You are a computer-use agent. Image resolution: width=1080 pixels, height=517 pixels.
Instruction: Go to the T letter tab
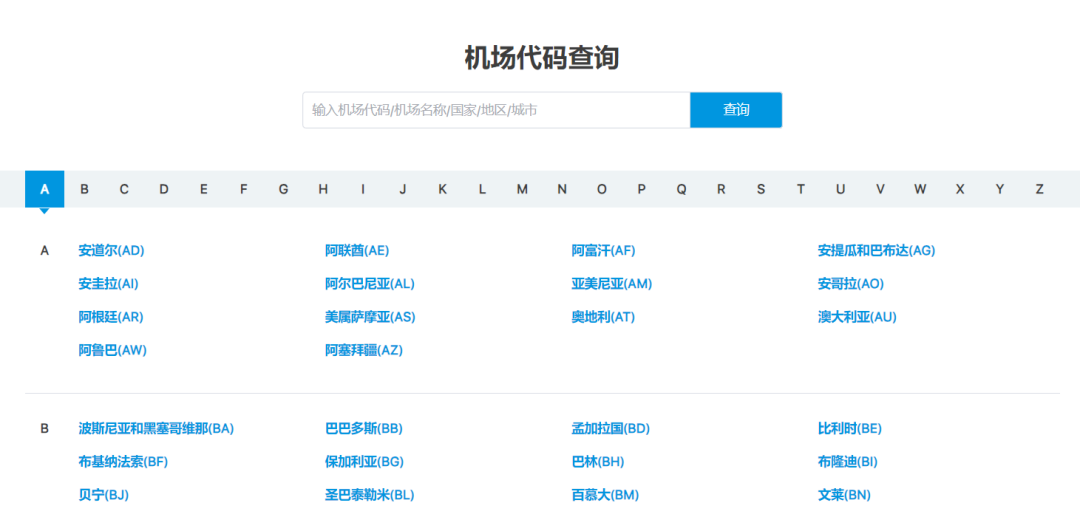click(x=800, y=189)
